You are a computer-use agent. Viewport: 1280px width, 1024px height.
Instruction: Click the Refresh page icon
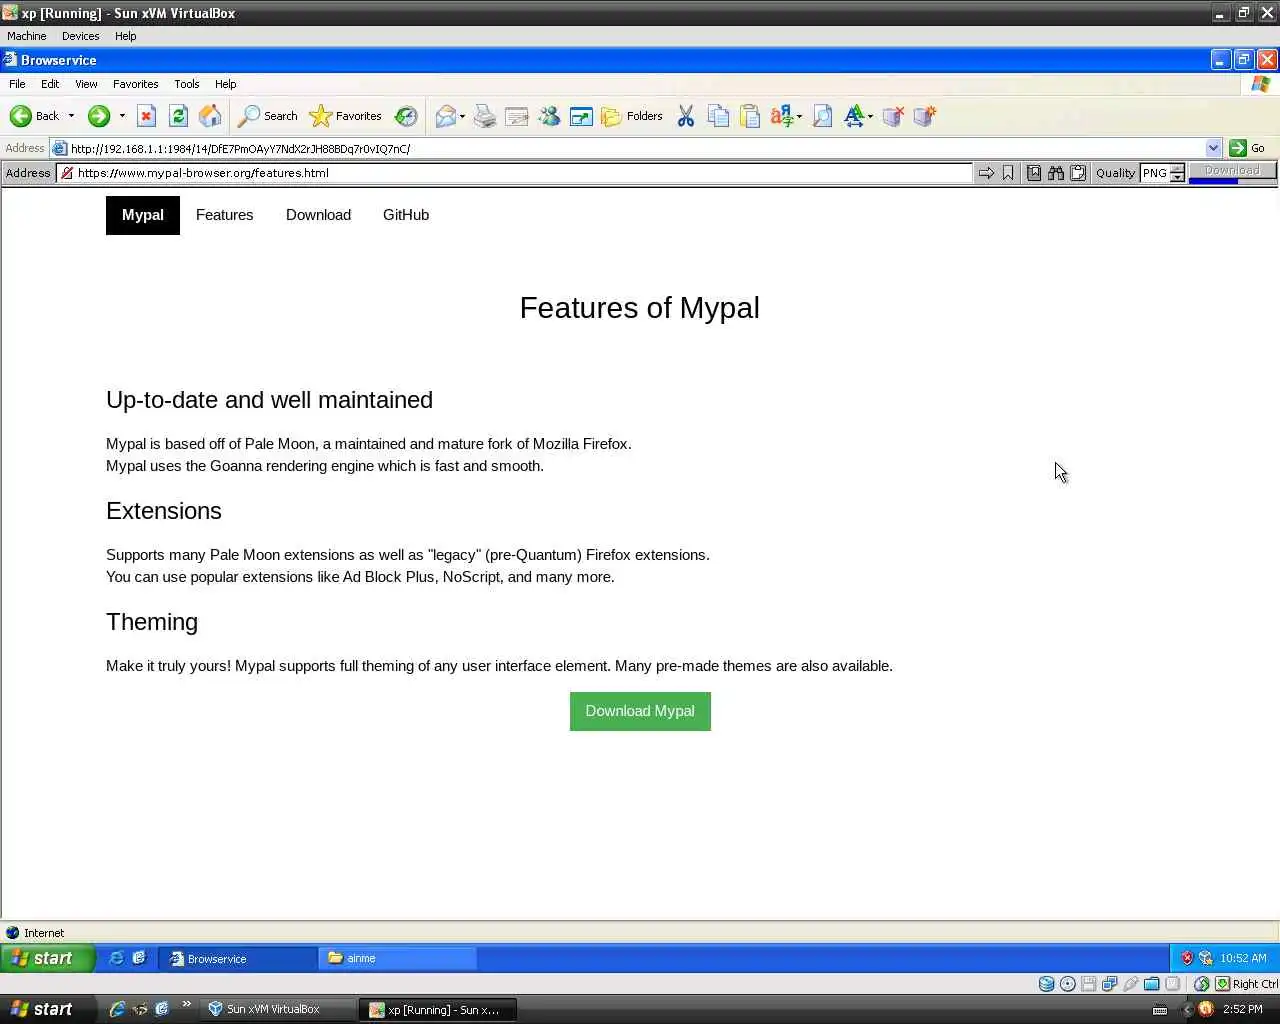click(178, 116)
